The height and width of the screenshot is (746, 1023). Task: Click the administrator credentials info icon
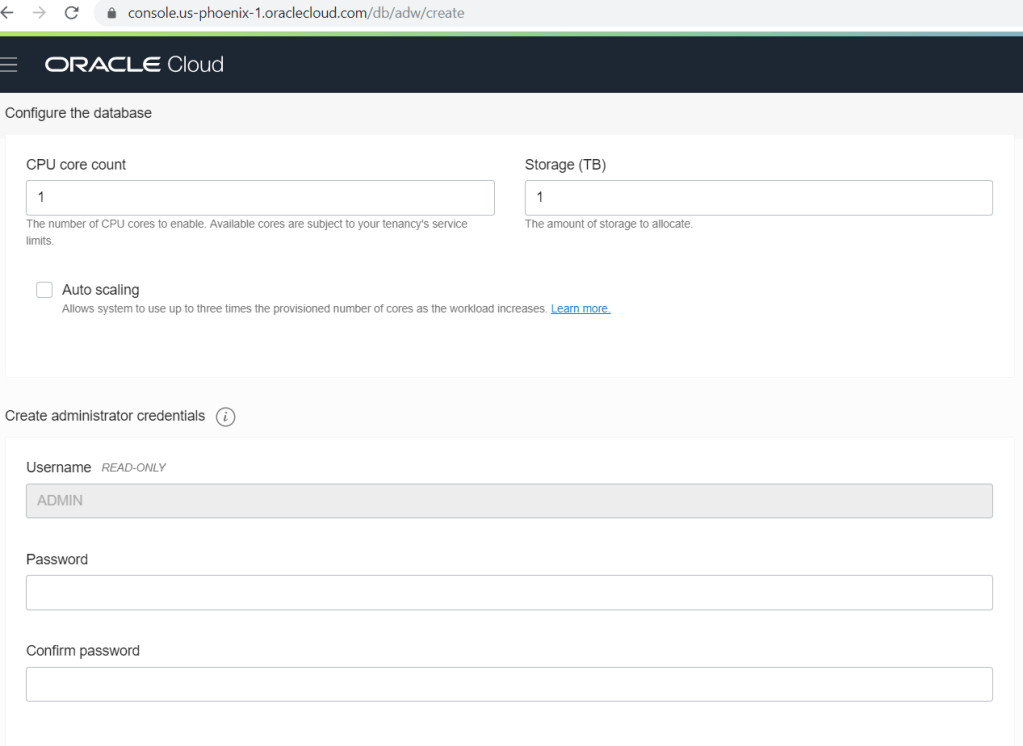[226, 417]
